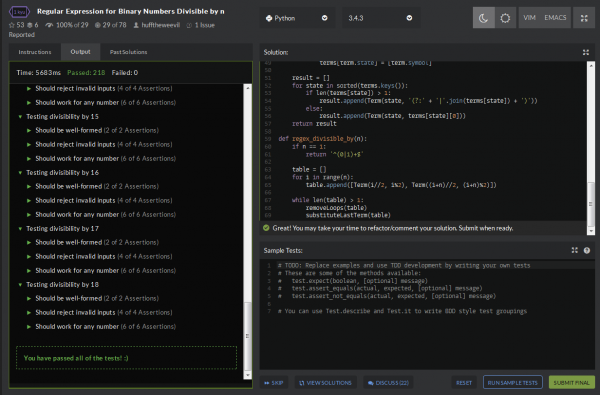The height and width of the screenshot is (395, 600).
Task: Click solution editor scrollbar down arrow
Action: click(591, 231)
